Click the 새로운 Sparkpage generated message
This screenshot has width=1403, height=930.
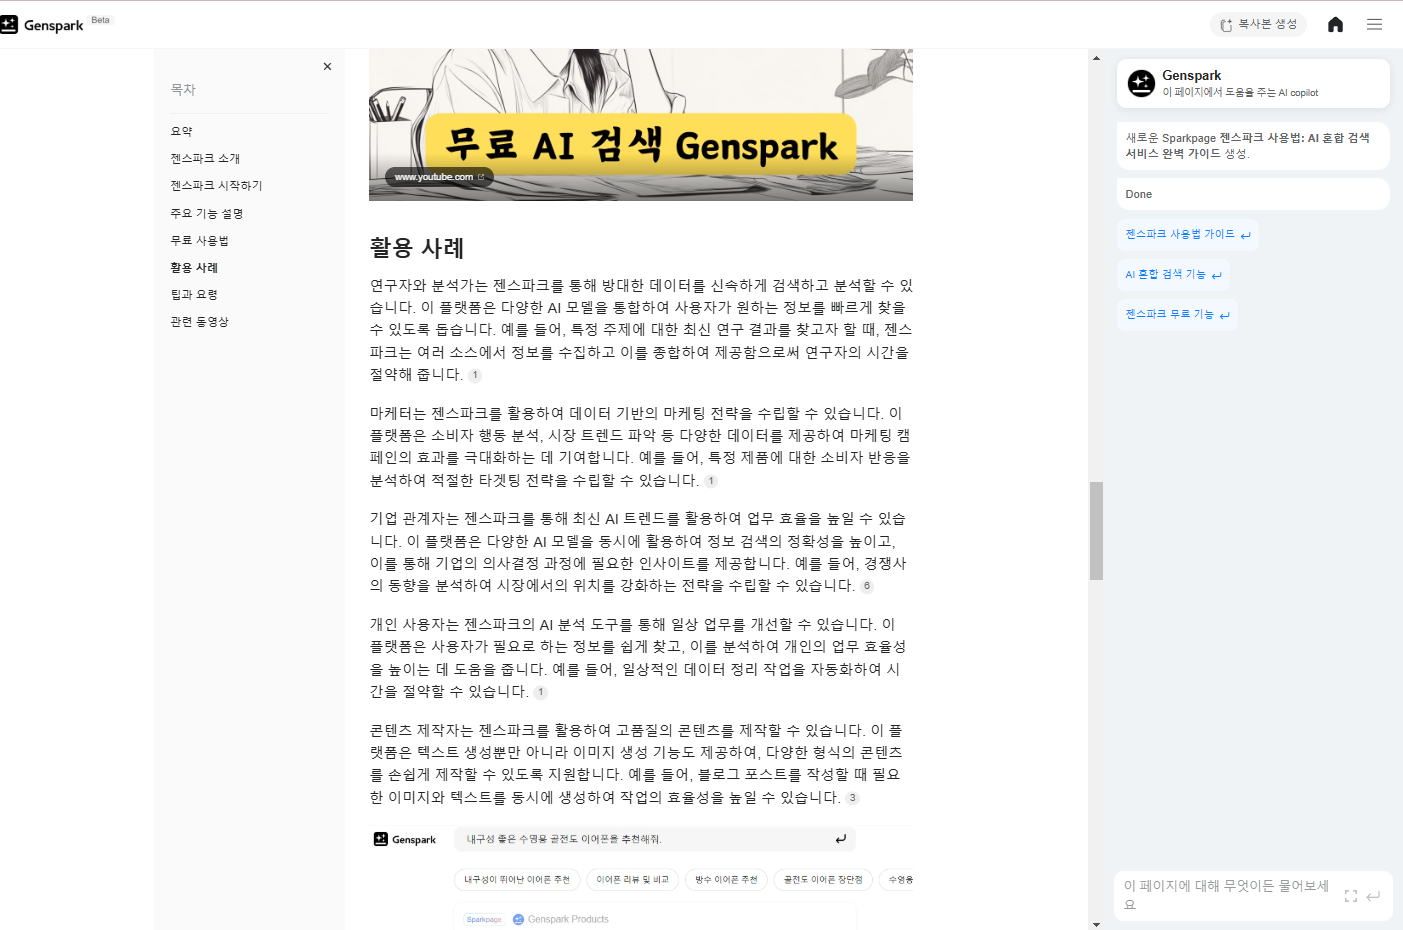pyautogui.click(x=1253, y=146)
